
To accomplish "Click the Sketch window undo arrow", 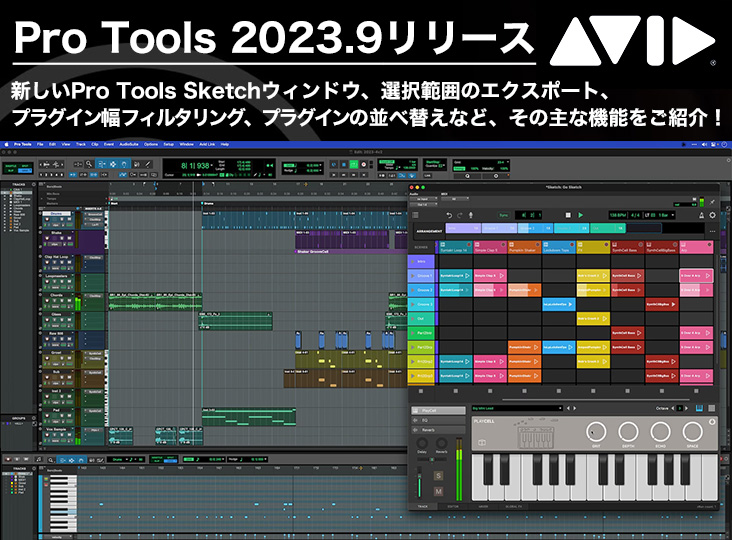I will (x=449, y=215).
